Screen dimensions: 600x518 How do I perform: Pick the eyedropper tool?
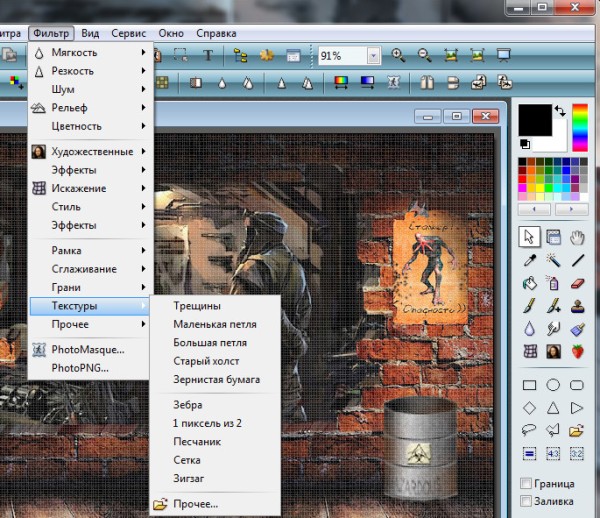pyautogui.click(x=529, y=260)
